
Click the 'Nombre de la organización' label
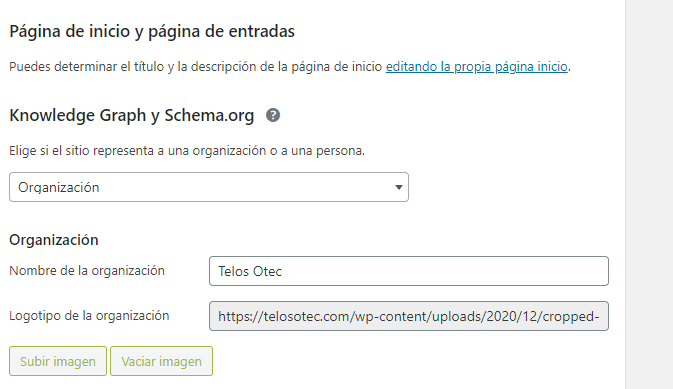(x=87, y=271)
